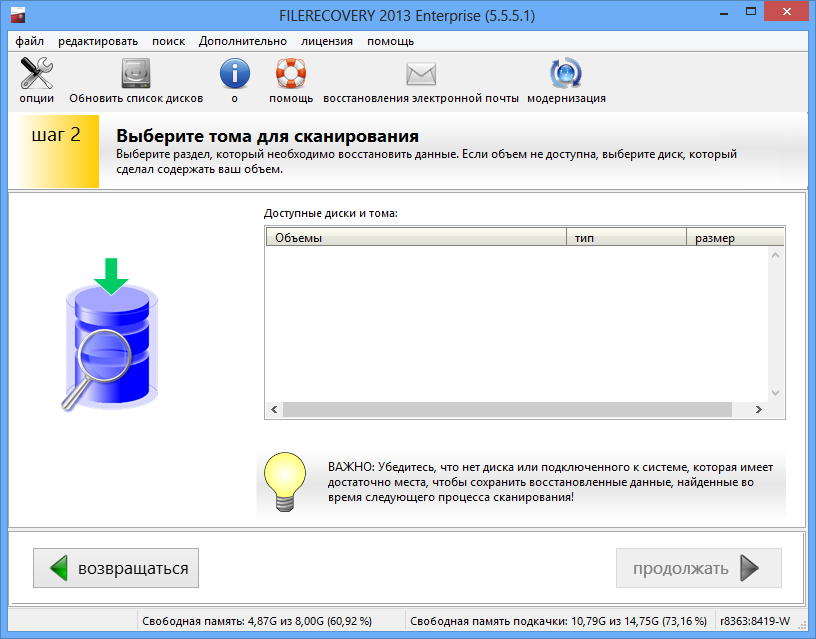The width and height of the screenshot is (816, 639).
Task: Minimize the FILERECOVERY window
Action: [724, 13]
